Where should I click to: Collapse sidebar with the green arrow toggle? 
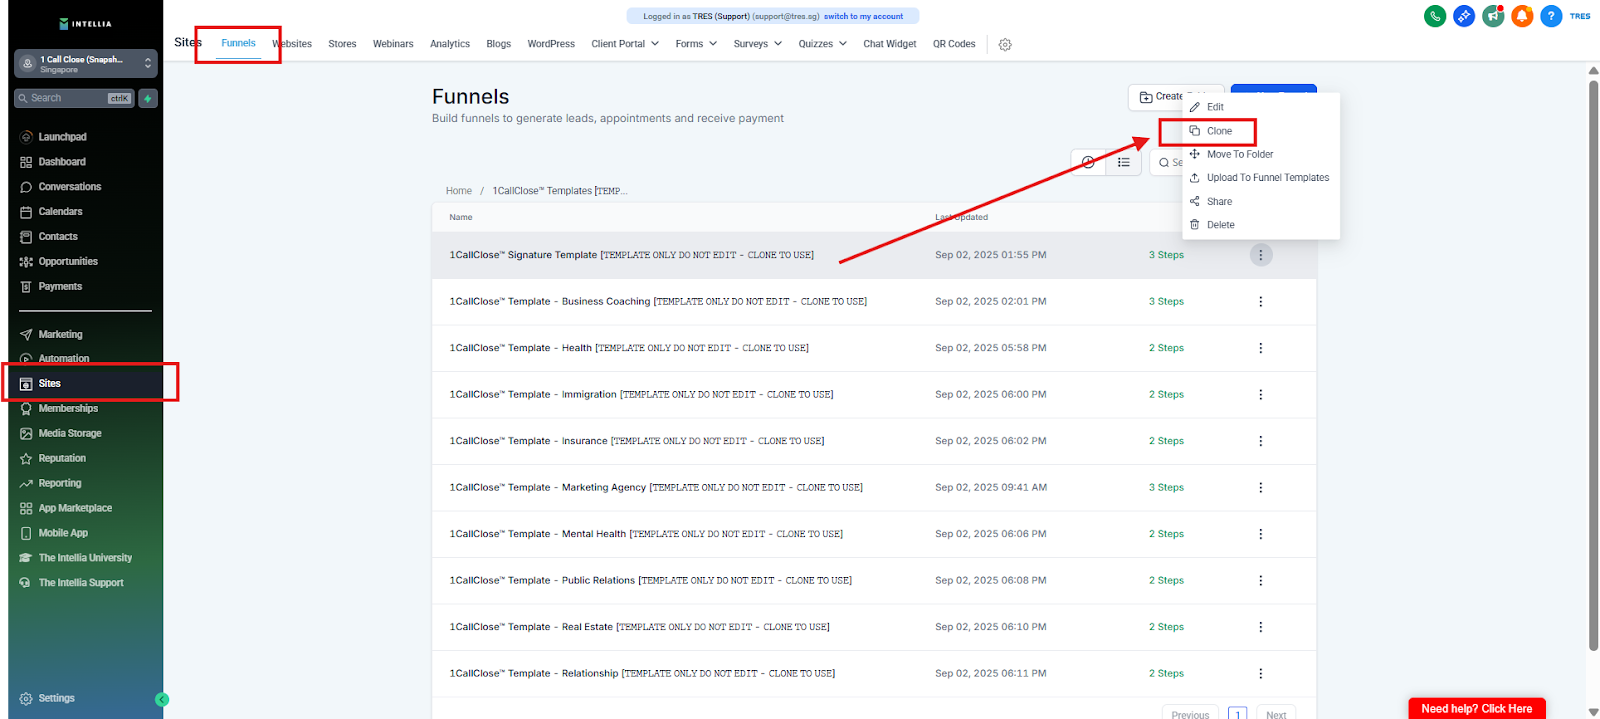coord(162,699)
